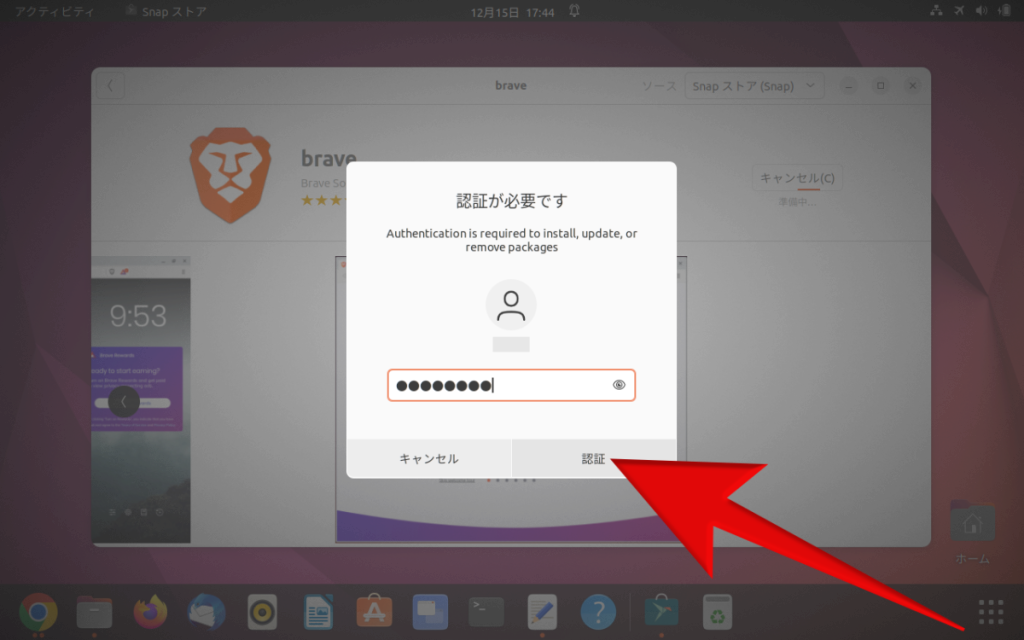Click the notification bell icon in the top bar

click(574, 11)
